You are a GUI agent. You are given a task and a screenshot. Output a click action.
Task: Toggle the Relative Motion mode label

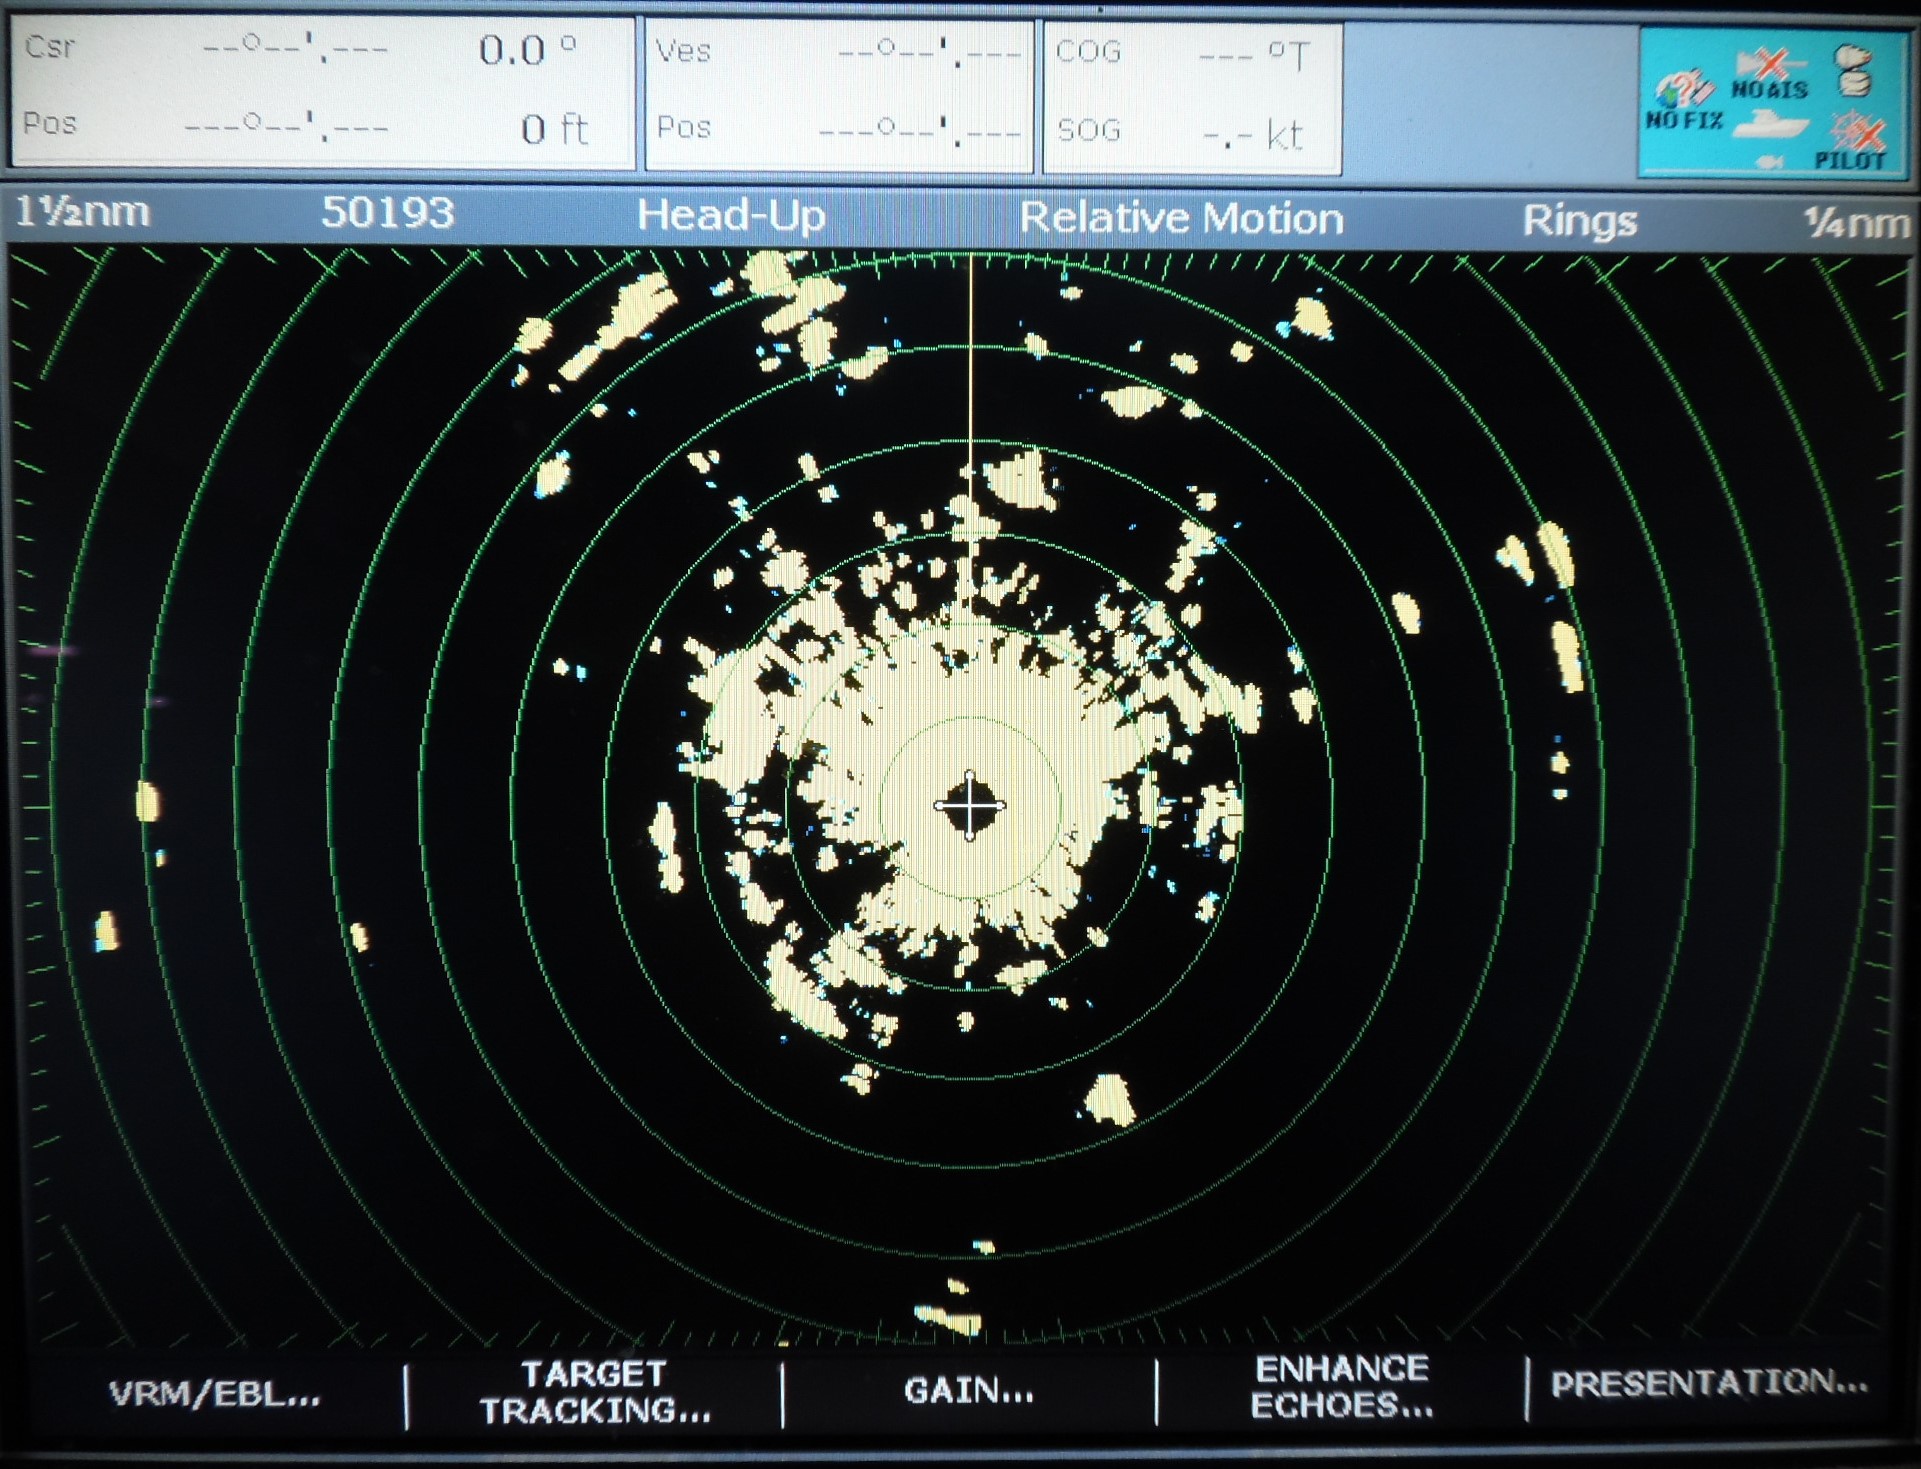(1180, 218)
